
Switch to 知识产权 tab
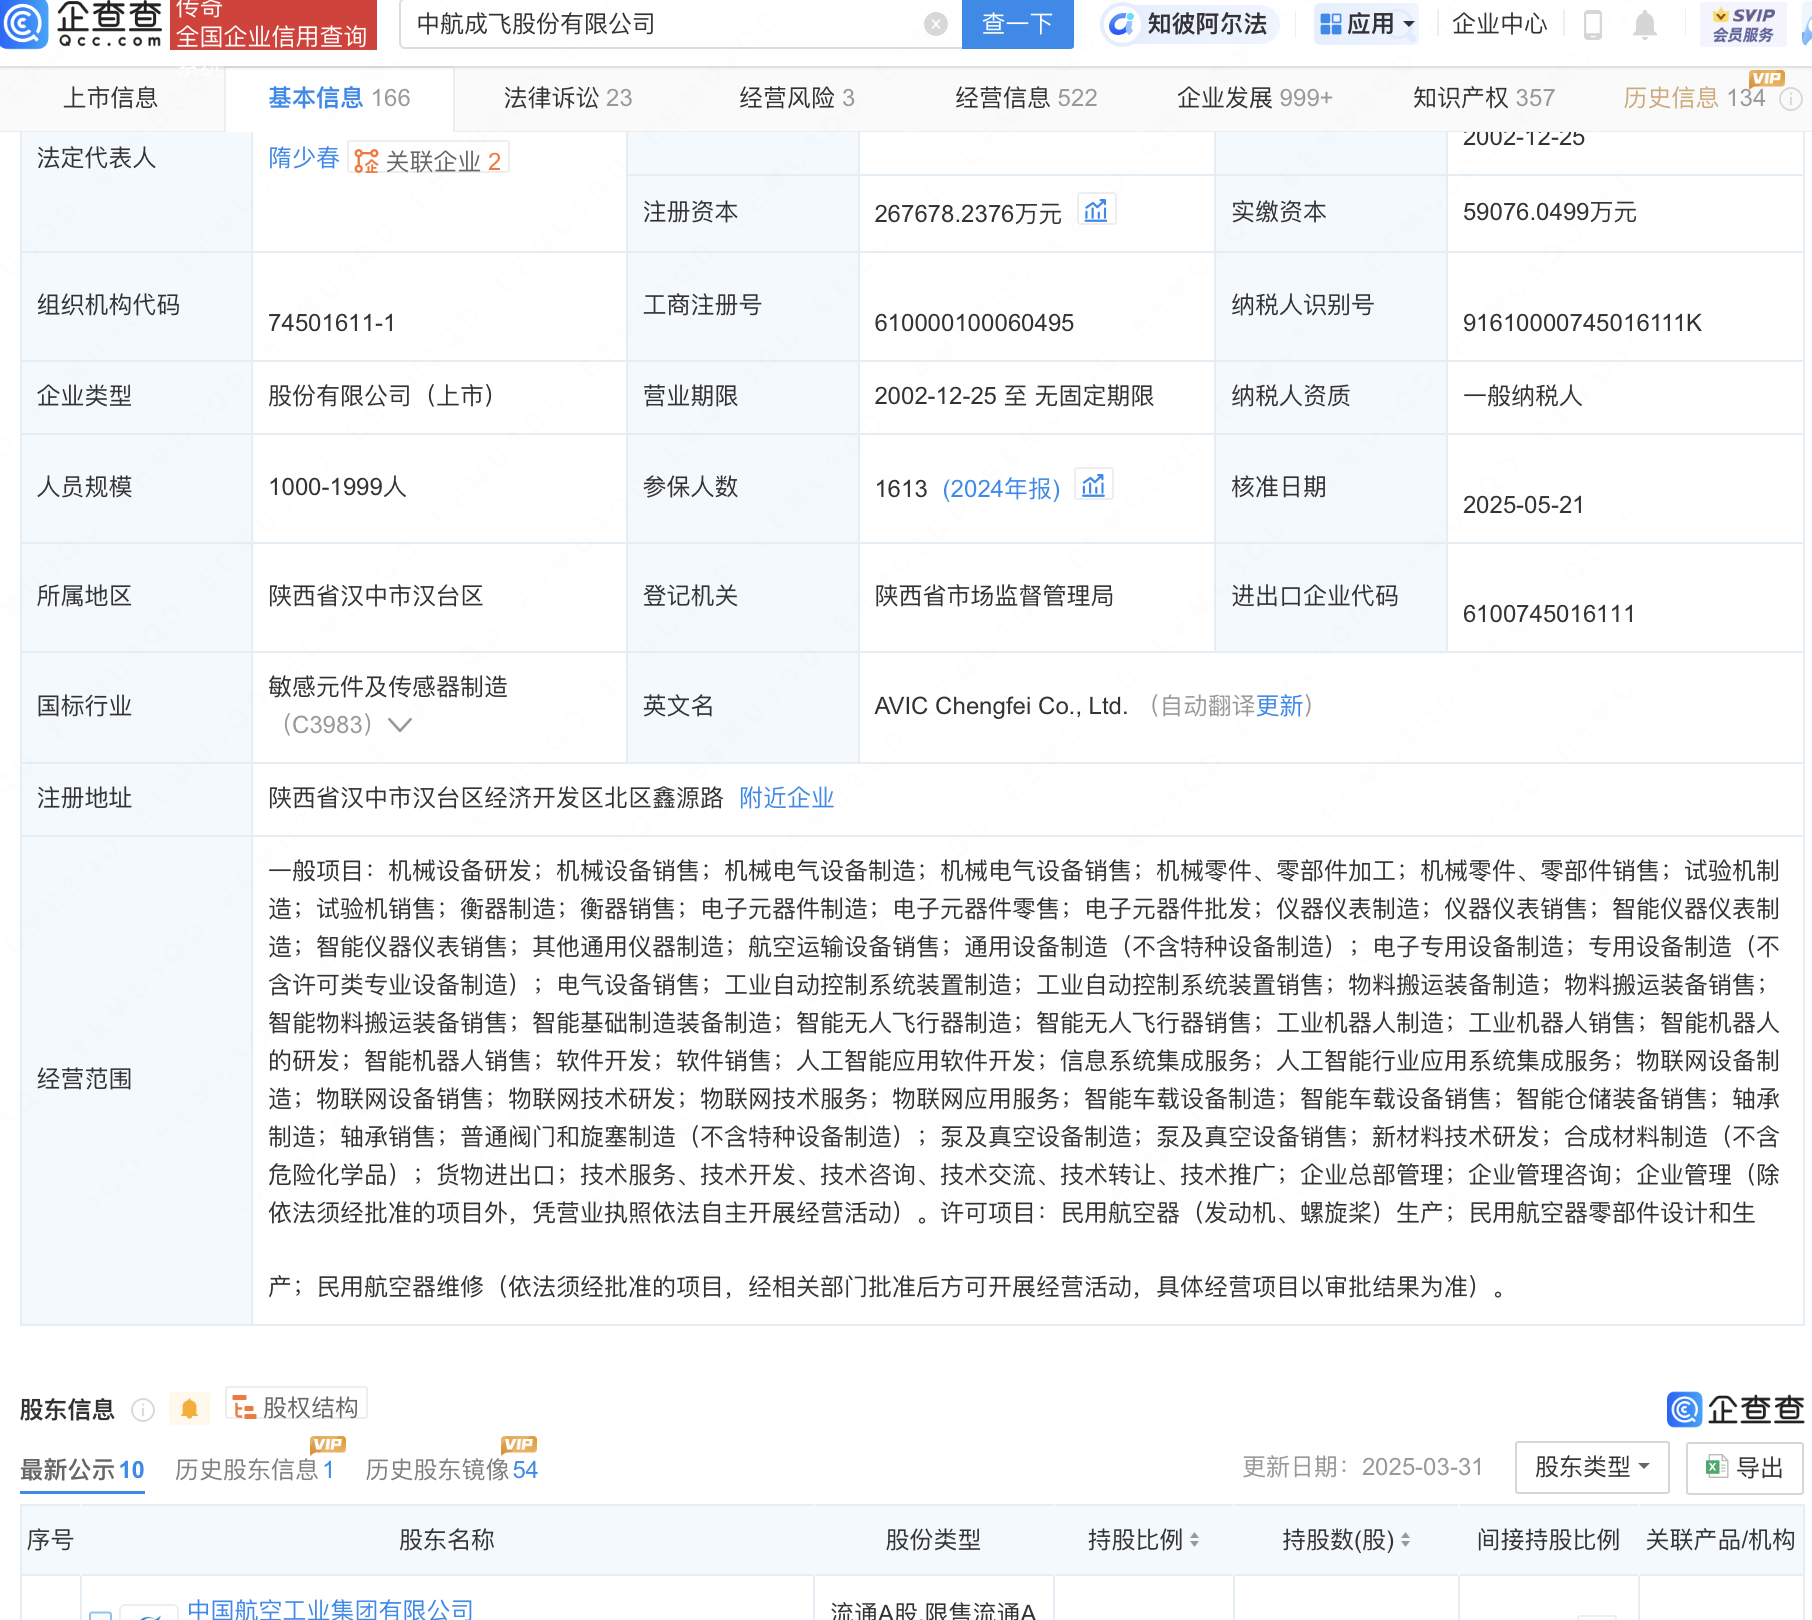point(1483,98)
